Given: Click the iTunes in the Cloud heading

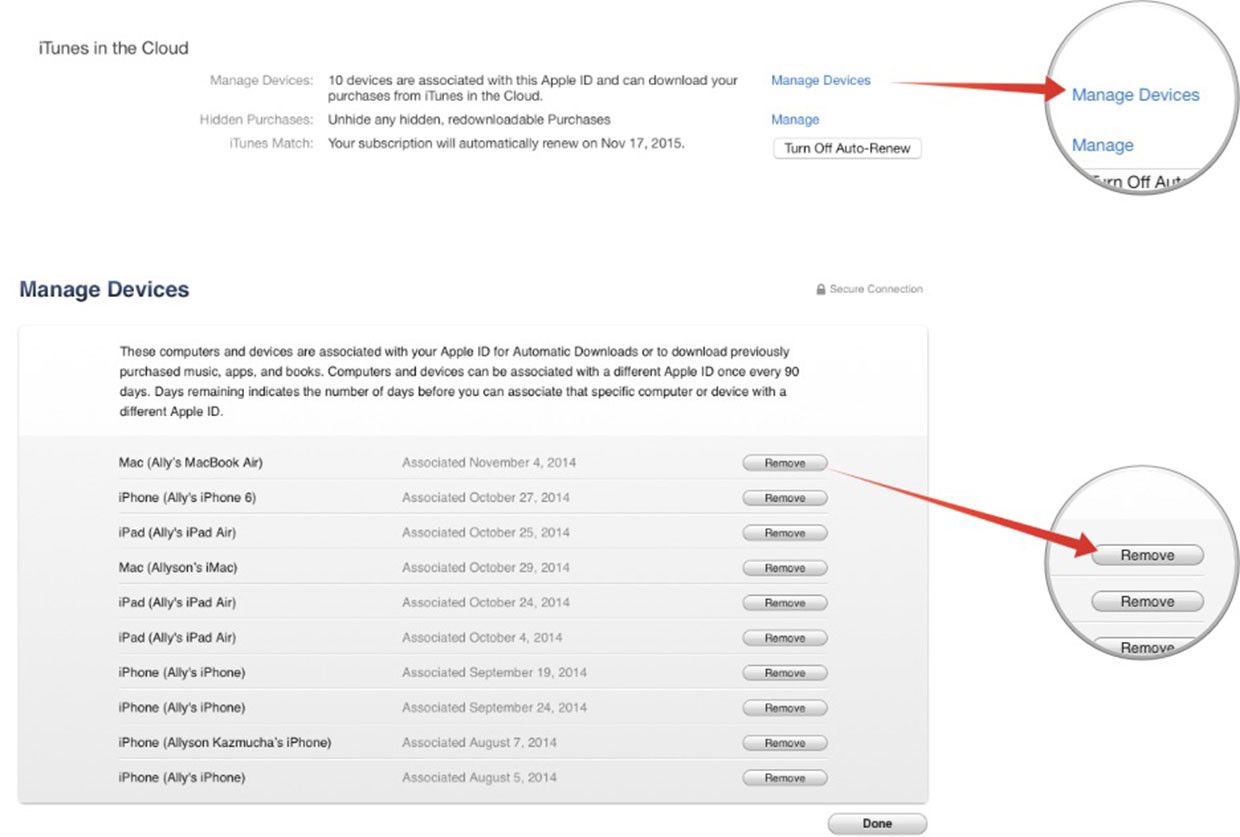Looking at the screenshot, I should tap(112, 47).
